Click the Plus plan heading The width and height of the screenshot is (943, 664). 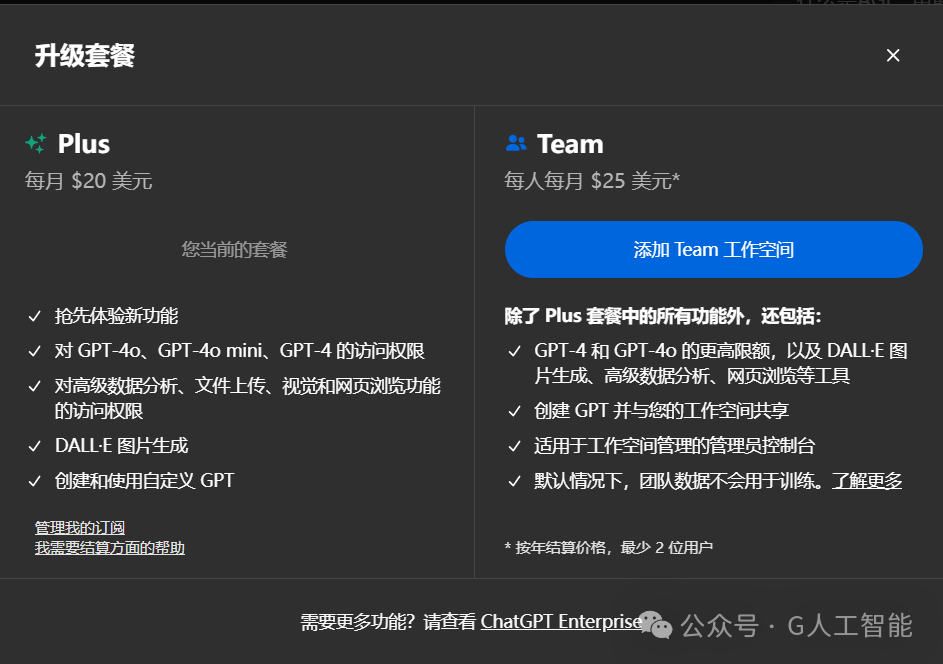[x=84, y=144]
